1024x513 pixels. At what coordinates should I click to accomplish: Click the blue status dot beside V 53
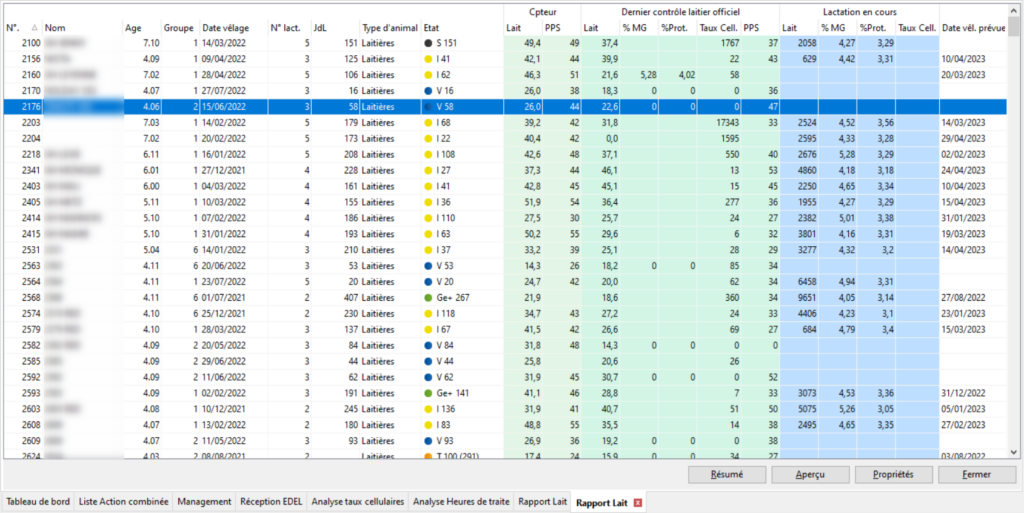pos(428,266)
